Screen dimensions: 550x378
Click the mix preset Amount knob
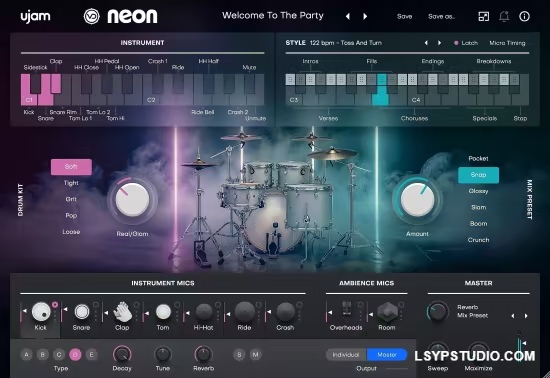pyautogui.click(x=417, y=199)
